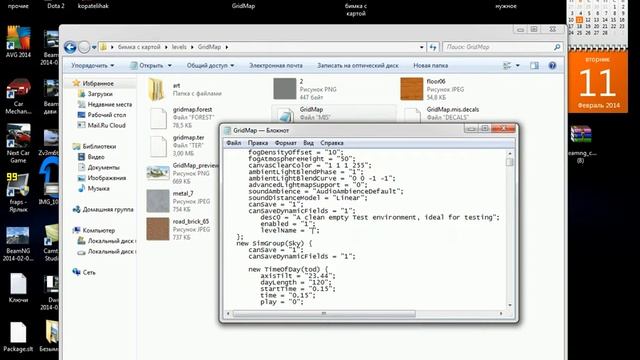Open address bar history dropdown arrow
The width and height of the screenshot is (640, 360).
tap(422, 47)
